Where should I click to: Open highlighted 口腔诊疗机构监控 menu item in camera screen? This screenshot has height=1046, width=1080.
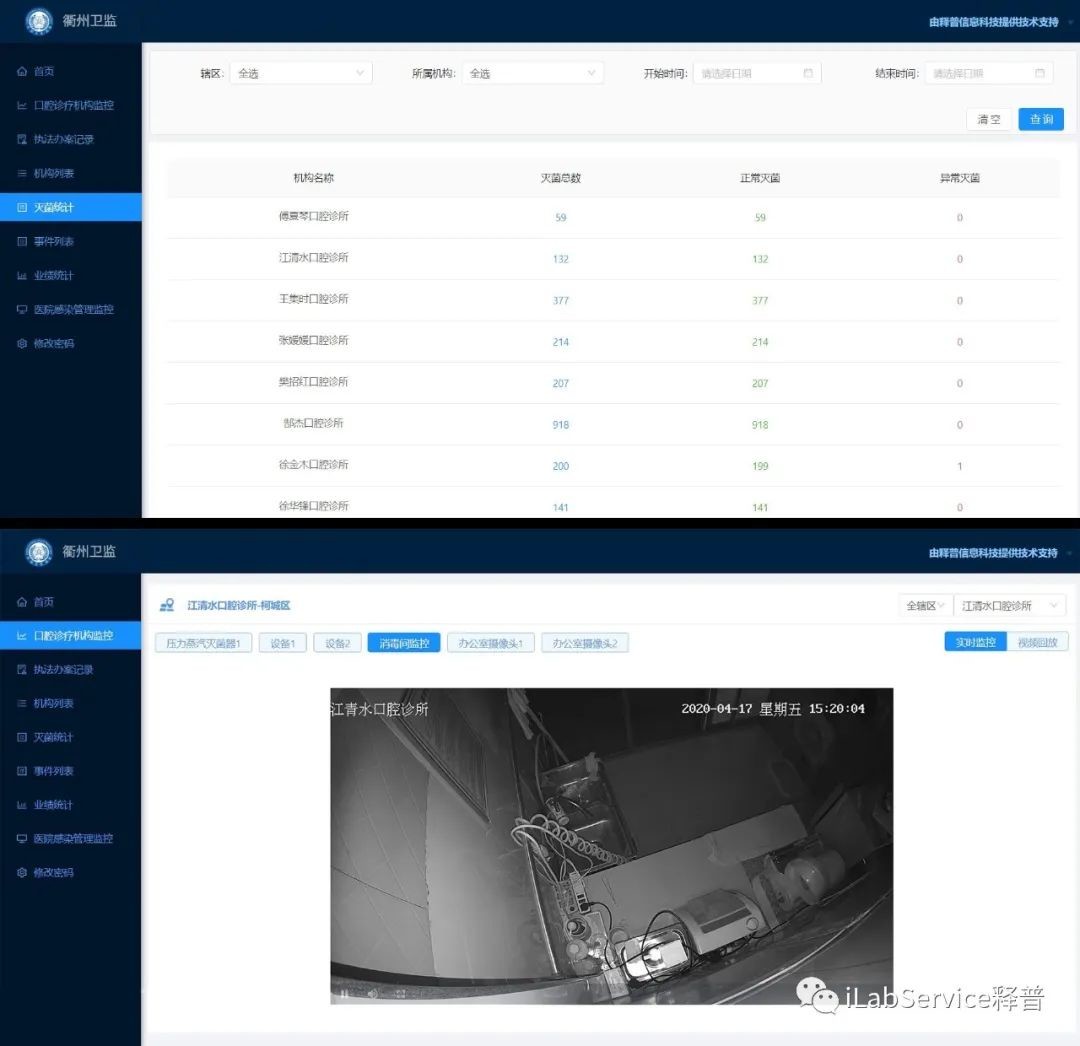pyautogui.click(x=70, y=636)
